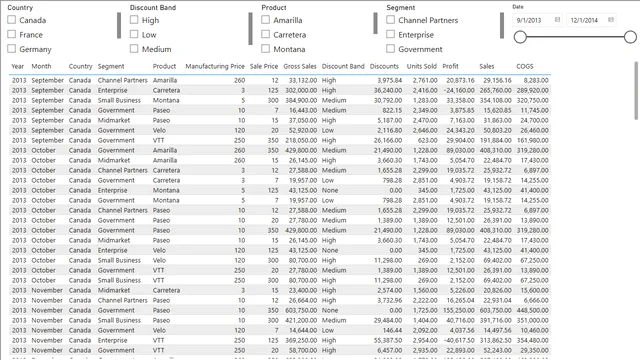Sort by the Gross Sales column header
This screenshot has height=360, width=640.
[x=300, y=66]
